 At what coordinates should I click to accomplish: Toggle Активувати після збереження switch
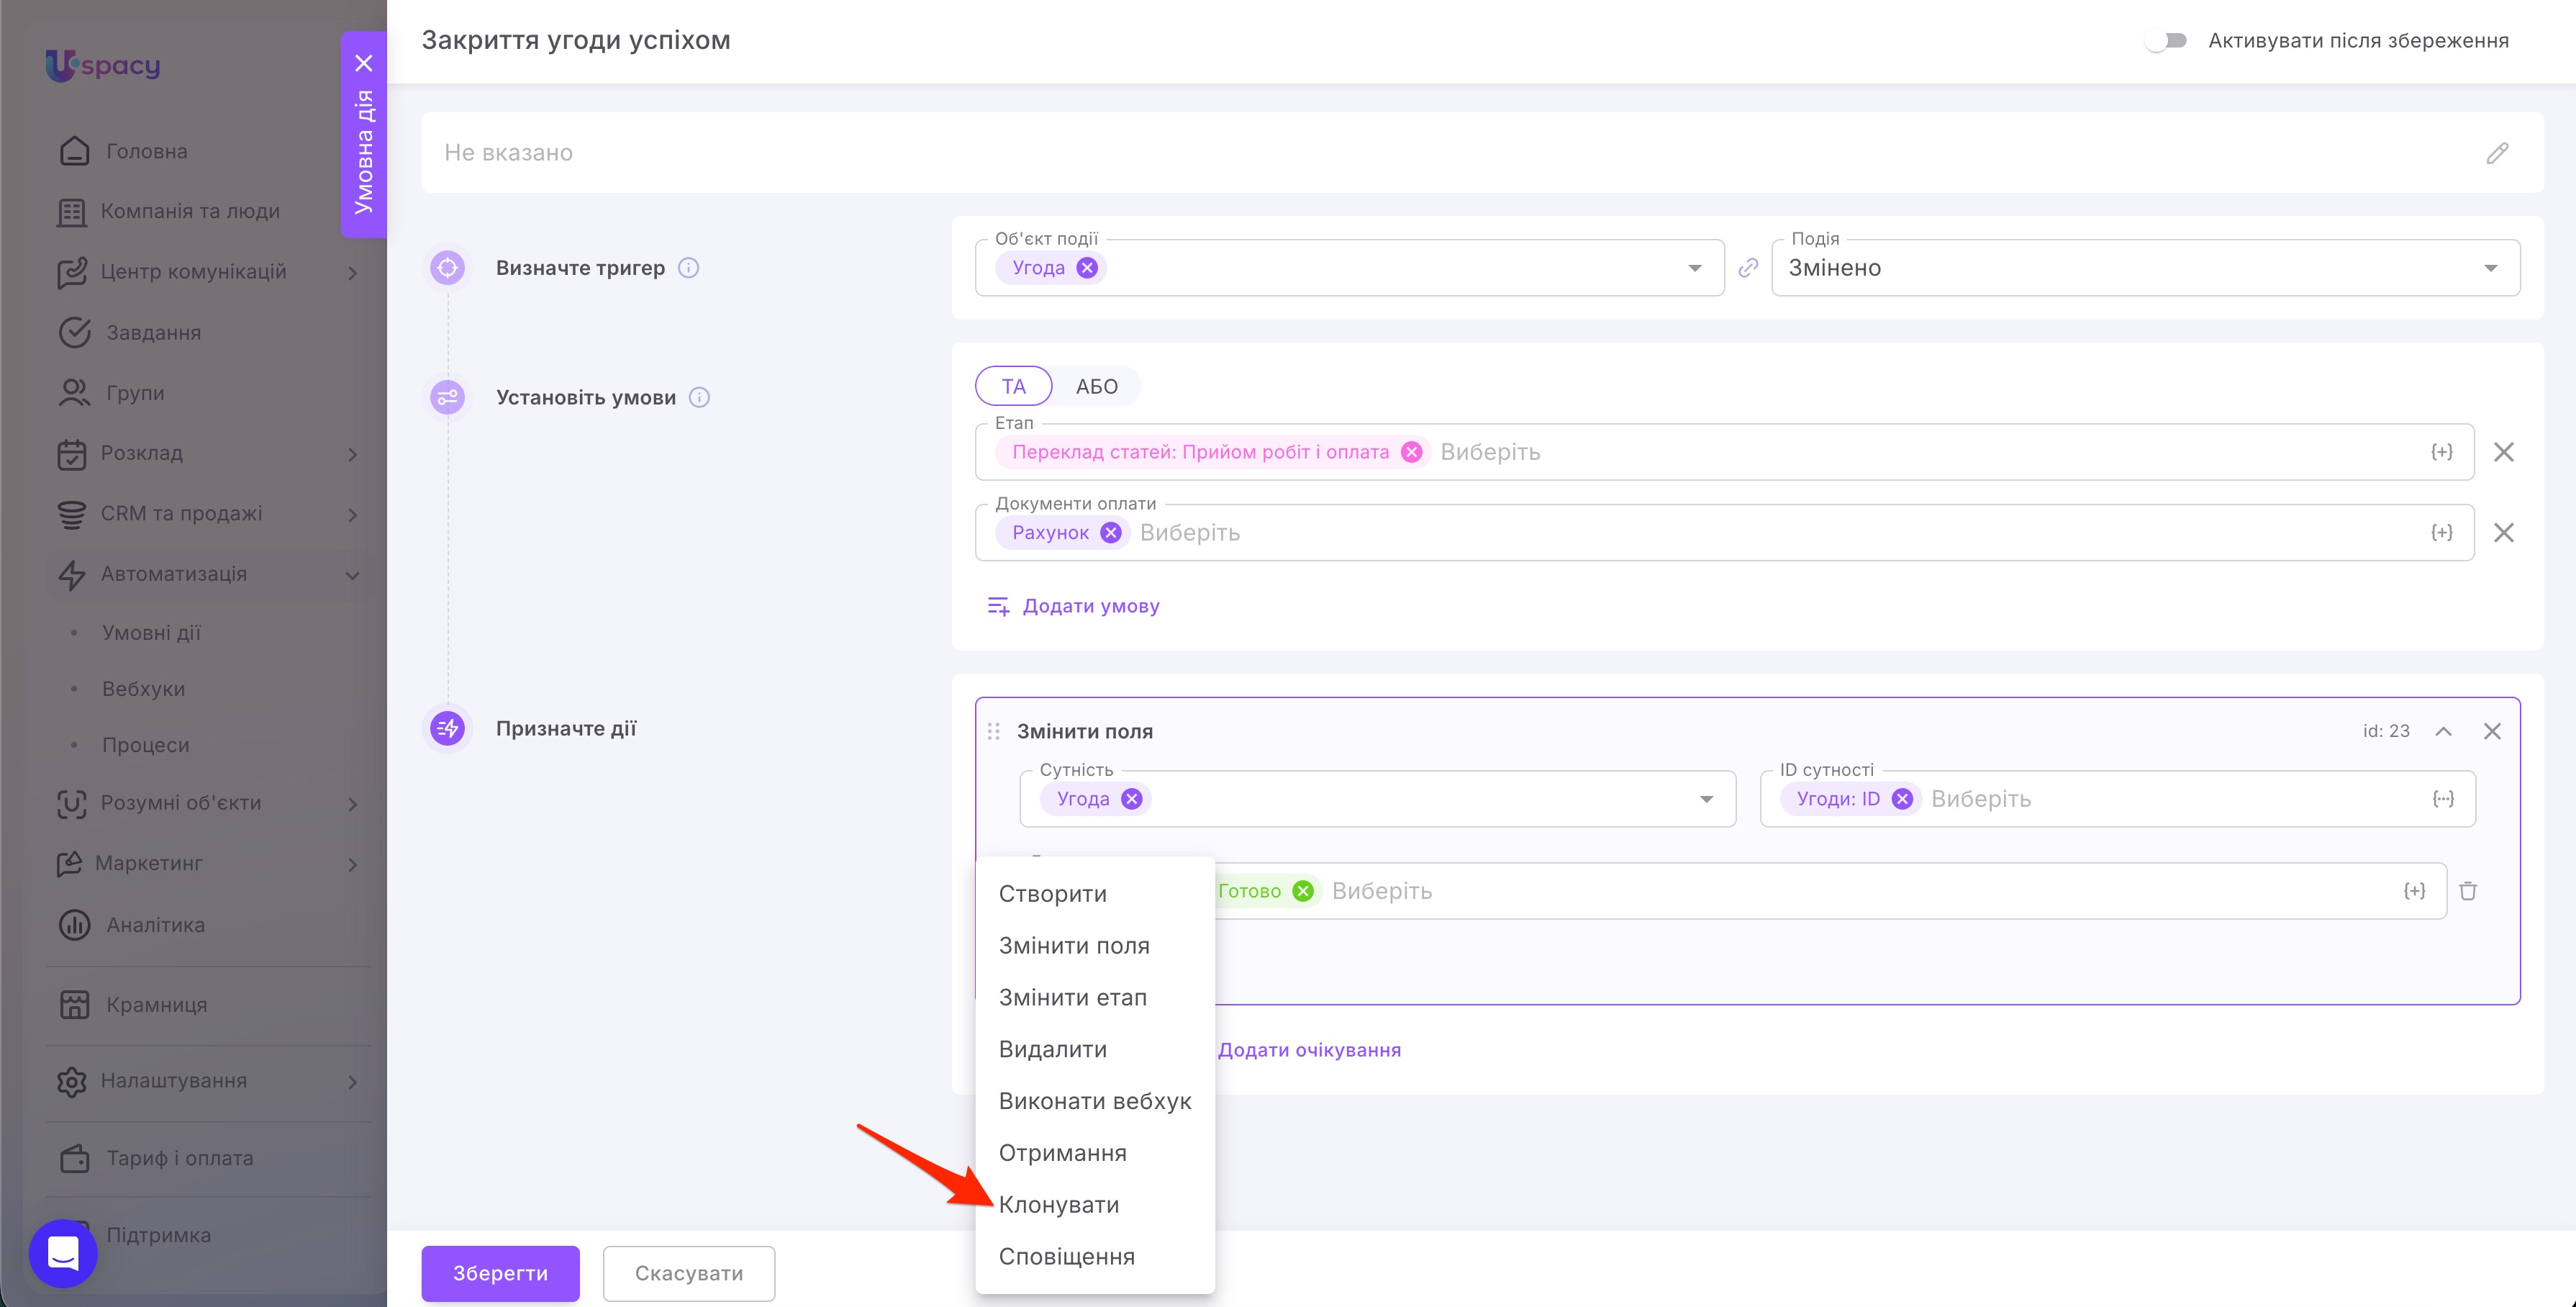click(x=2166, y=41)
